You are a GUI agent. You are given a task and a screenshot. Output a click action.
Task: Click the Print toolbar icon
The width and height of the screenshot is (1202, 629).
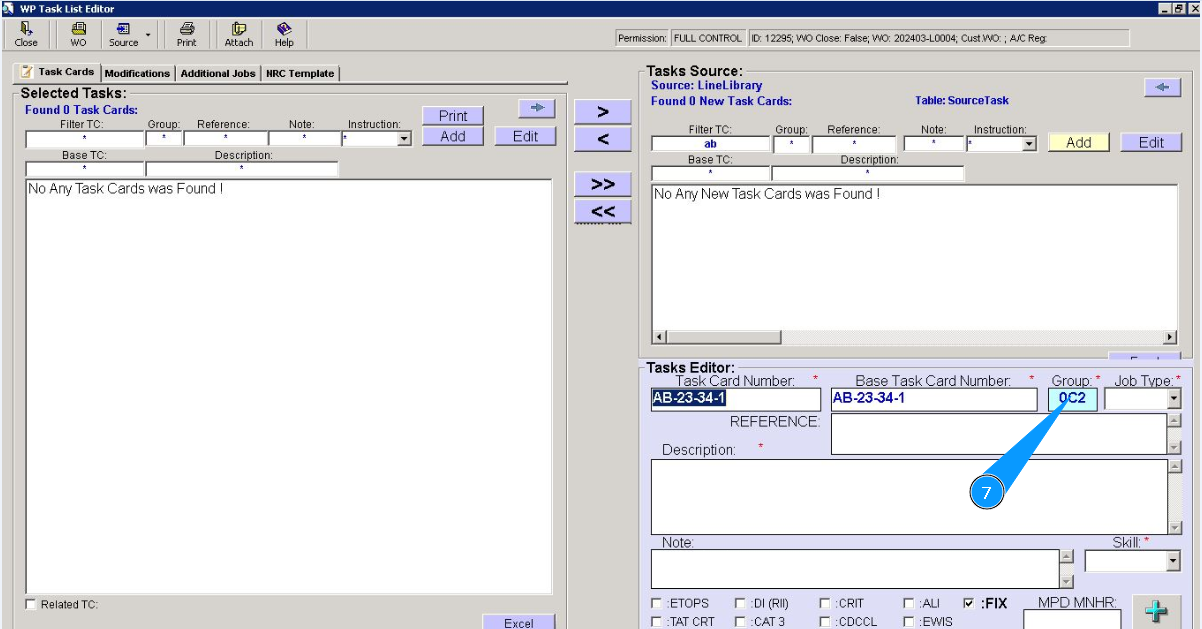(x=187, y=34)
